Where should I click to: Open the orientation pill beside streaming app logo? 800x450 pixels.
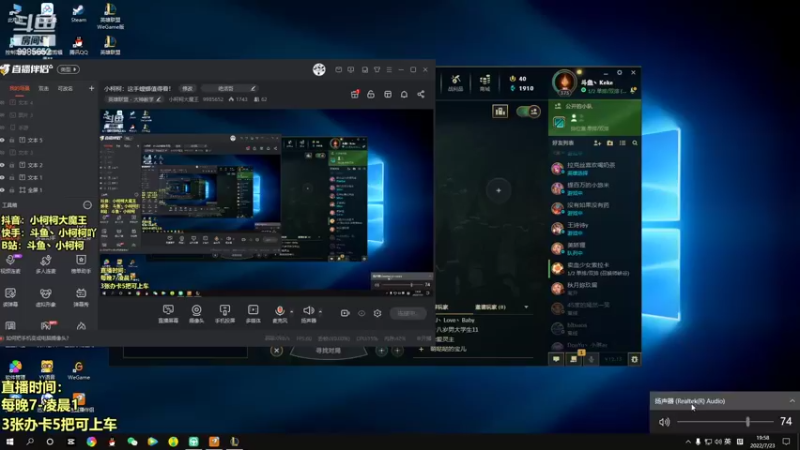point(68,69)
